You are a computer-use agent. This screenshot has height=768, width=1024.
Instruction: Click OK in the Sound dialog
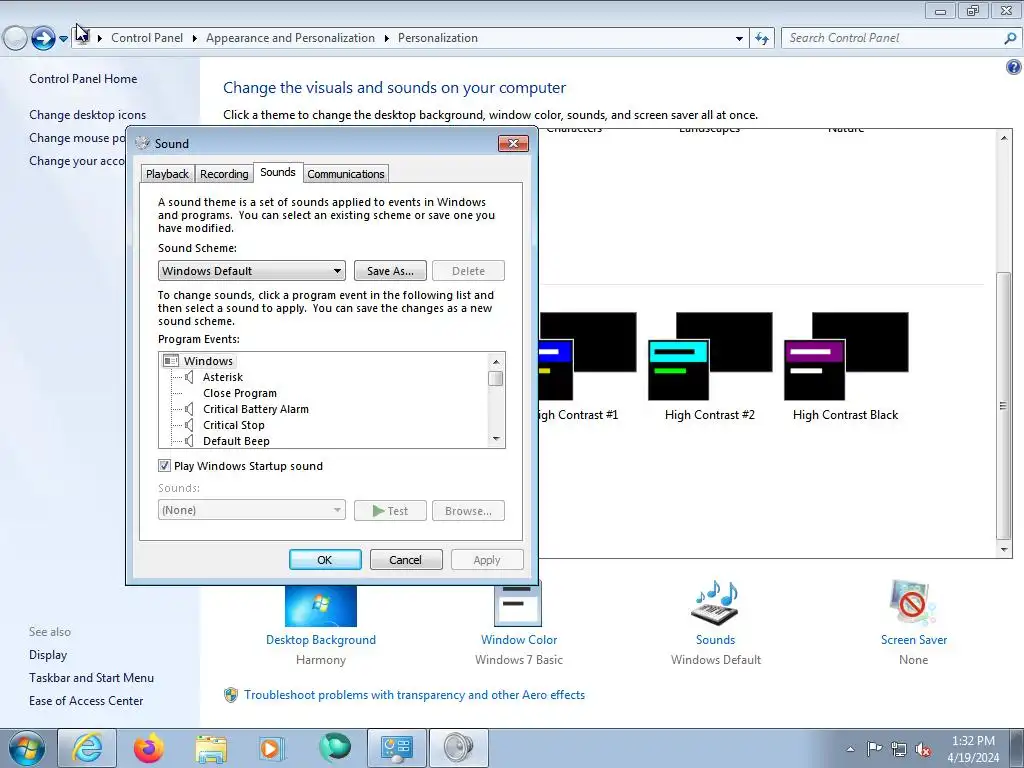[325, 560]
